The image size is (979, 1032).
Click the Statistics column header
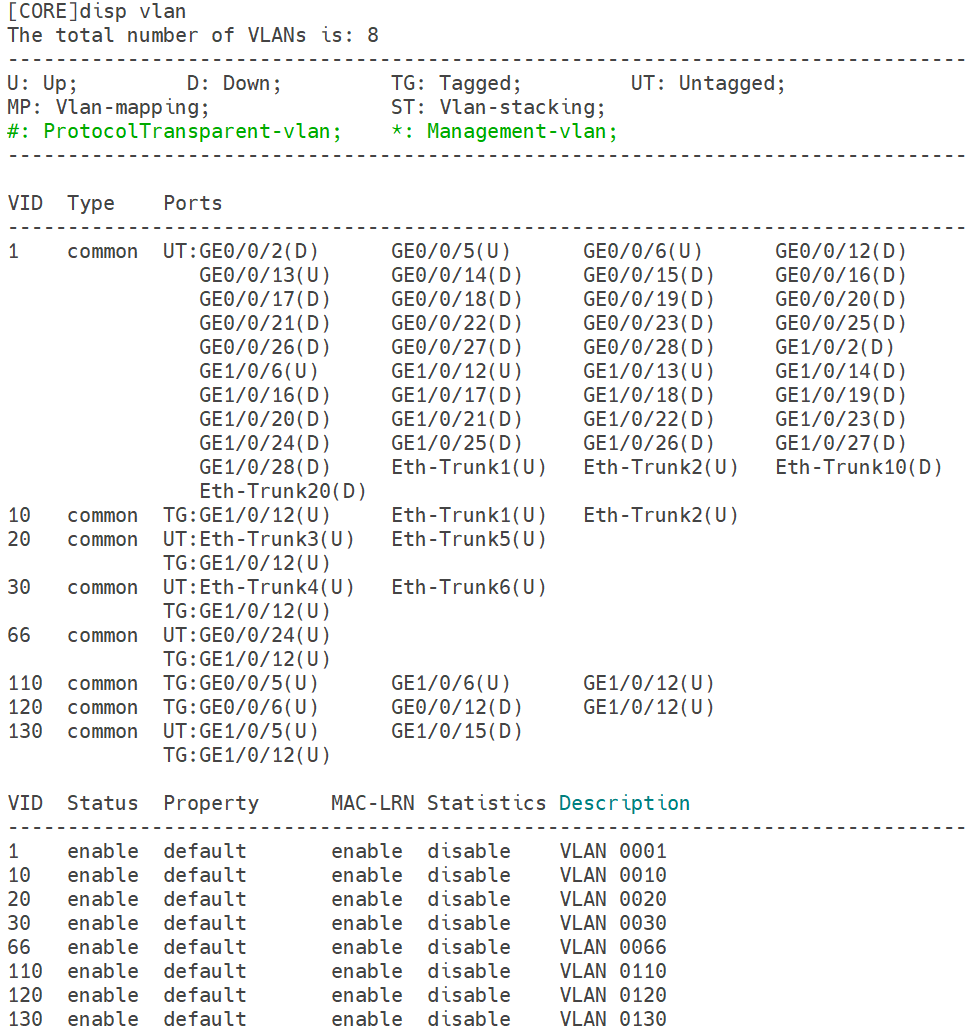pyautogui.click(x=486, y=803)
